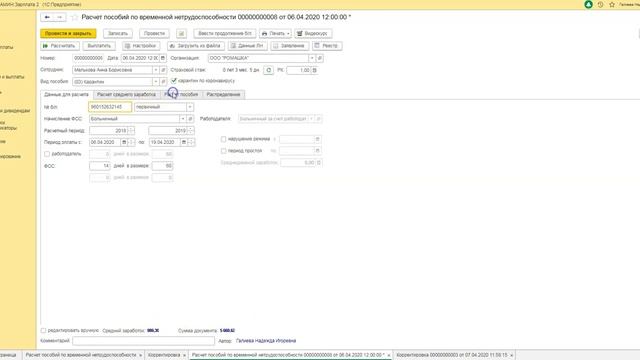Go forward with the right arrow
This screenshot has width=640, height=360.
60,17
